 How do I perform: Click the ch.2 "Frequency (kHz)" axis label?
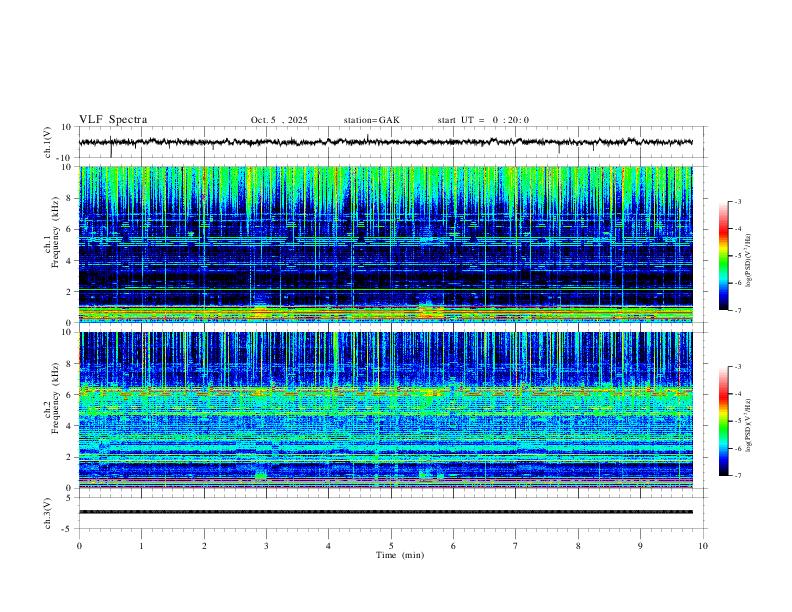coord(55,398)
